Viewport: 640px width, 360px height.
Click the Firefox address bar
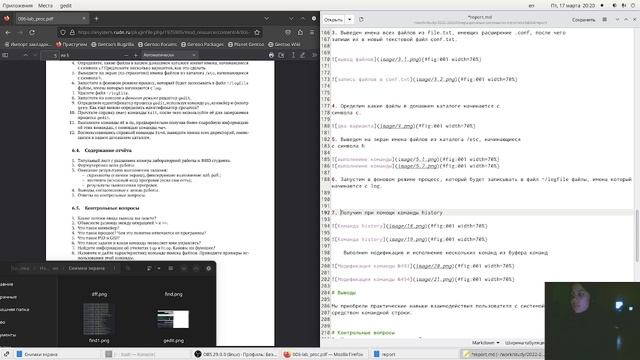[161, 32]
